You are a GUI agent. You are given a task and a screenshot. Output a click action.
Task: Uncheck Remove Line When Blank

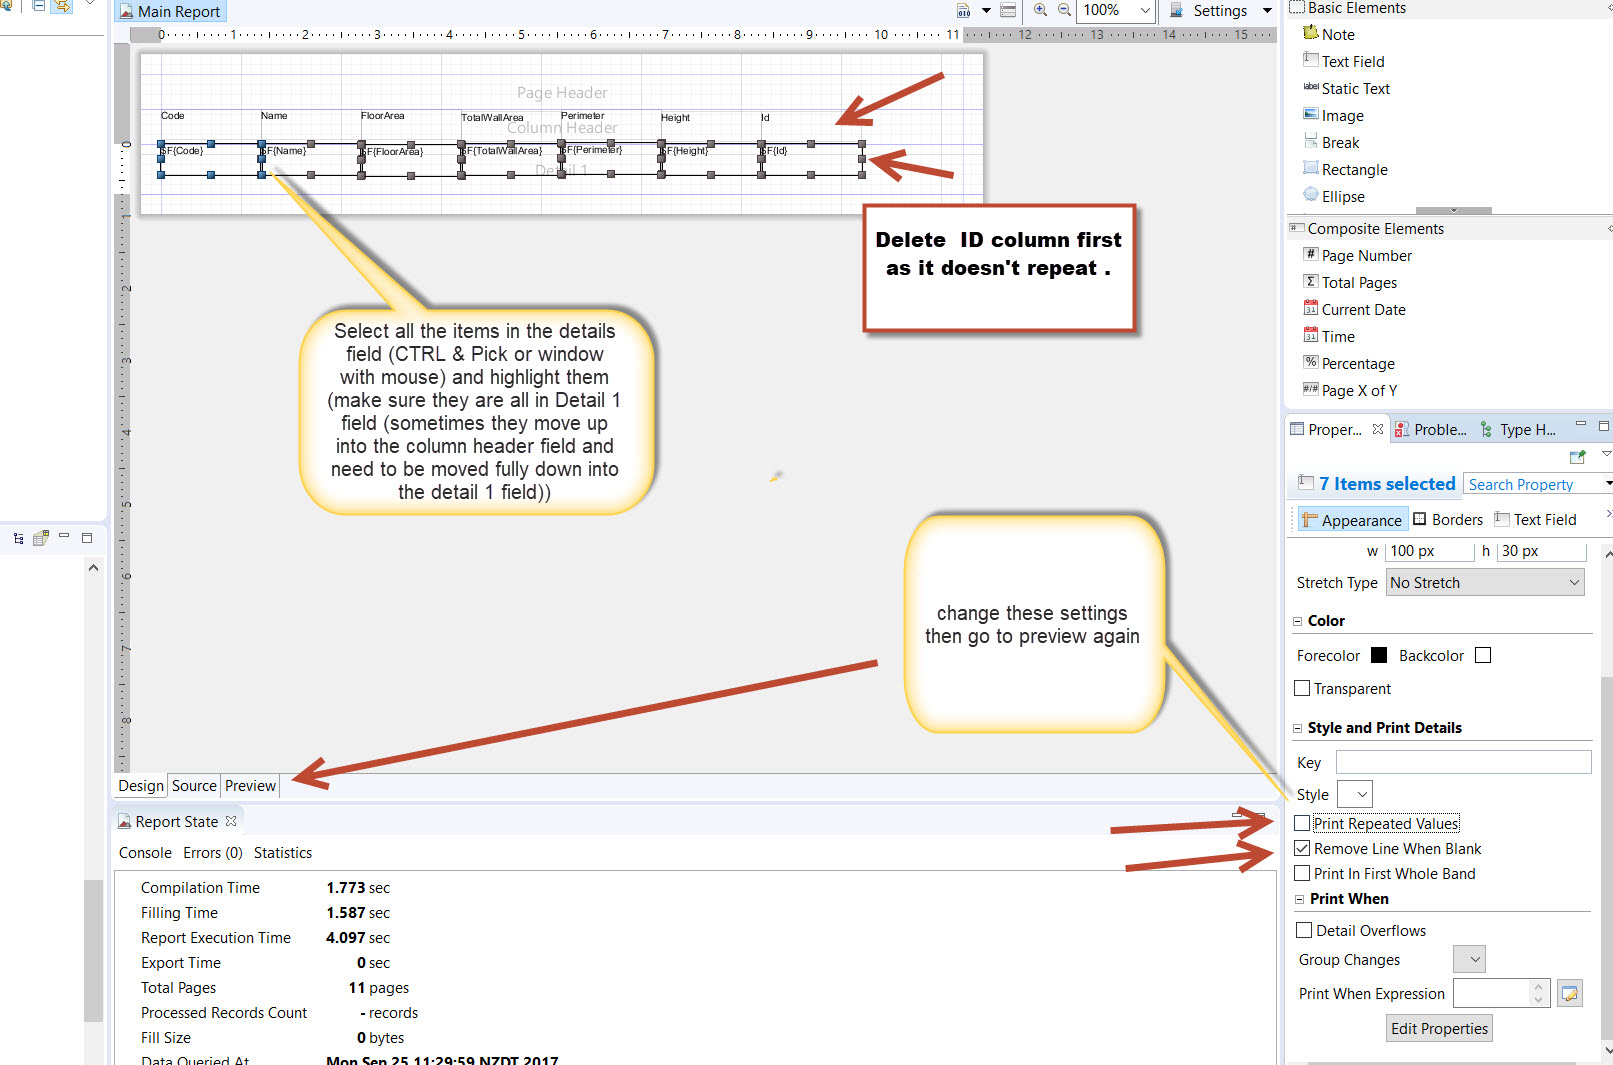point(1302,849)
